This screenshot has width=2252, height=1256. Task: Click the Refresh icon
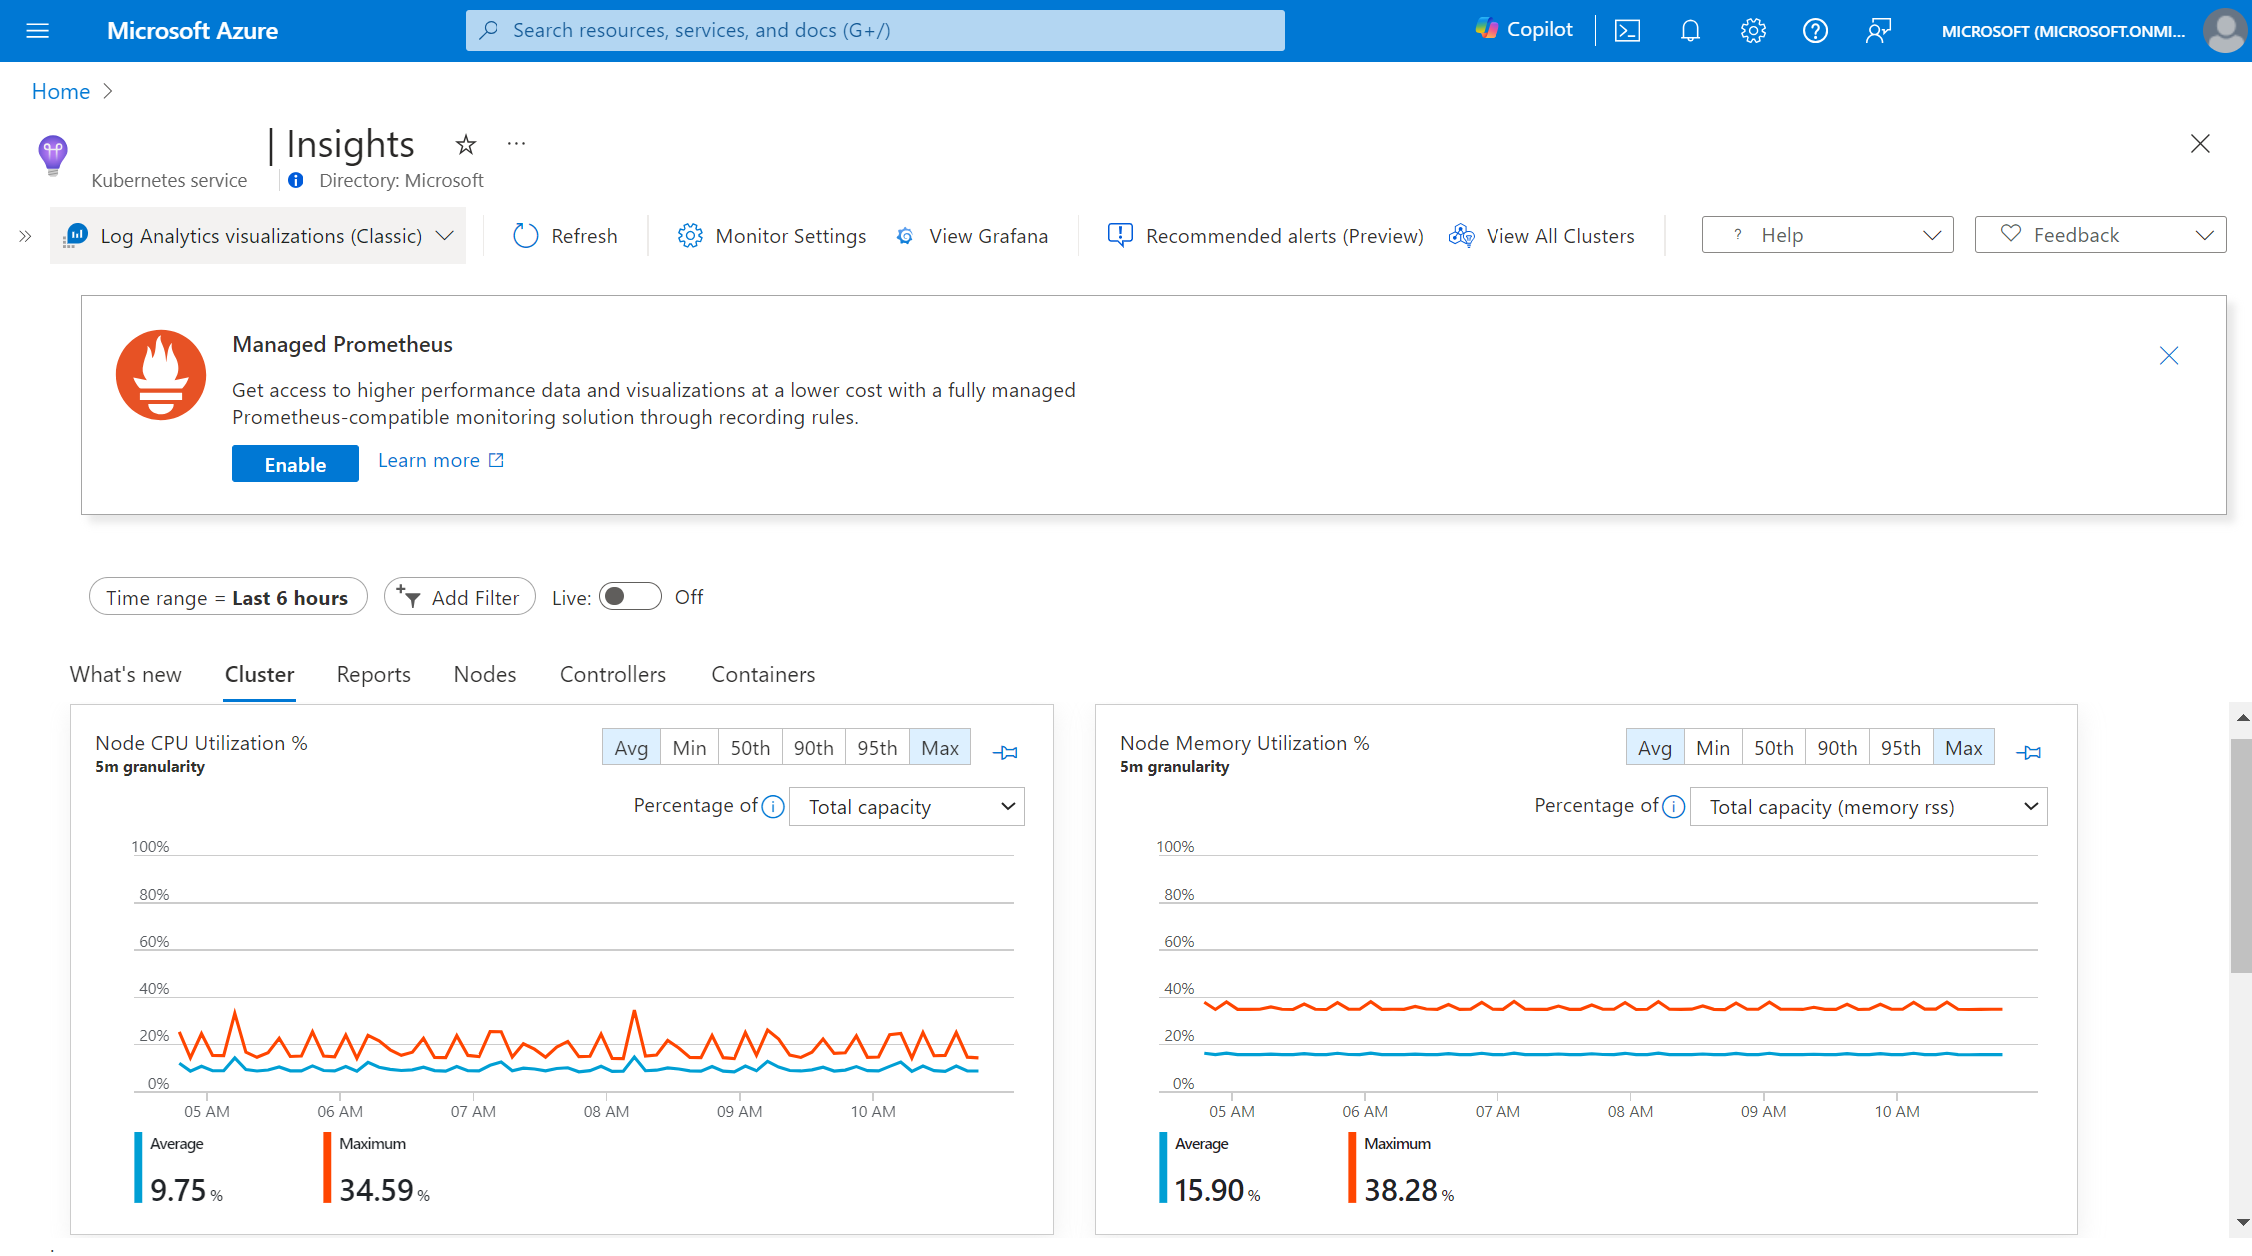[526, 234]
